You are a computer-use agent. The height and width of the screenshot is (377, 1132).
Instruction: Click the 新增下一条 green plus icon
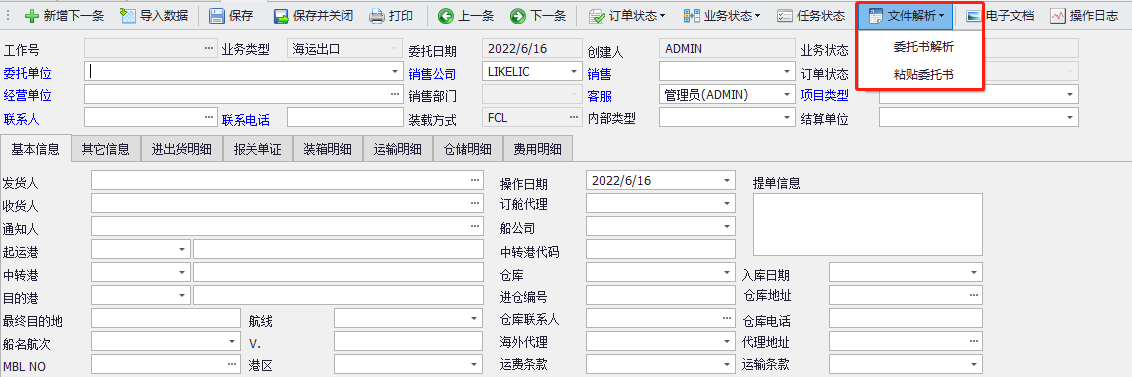tap(31, 15)
